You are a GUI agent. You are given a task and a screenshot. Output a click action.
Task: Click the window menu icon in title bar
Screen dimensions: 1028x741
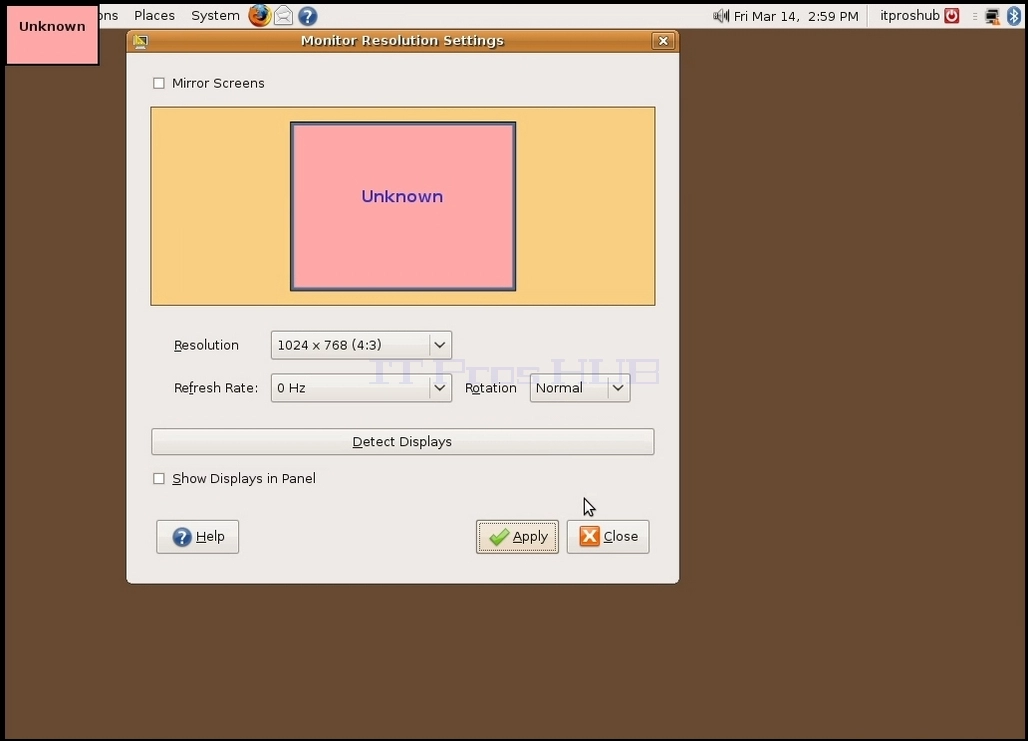pos(140,41)
